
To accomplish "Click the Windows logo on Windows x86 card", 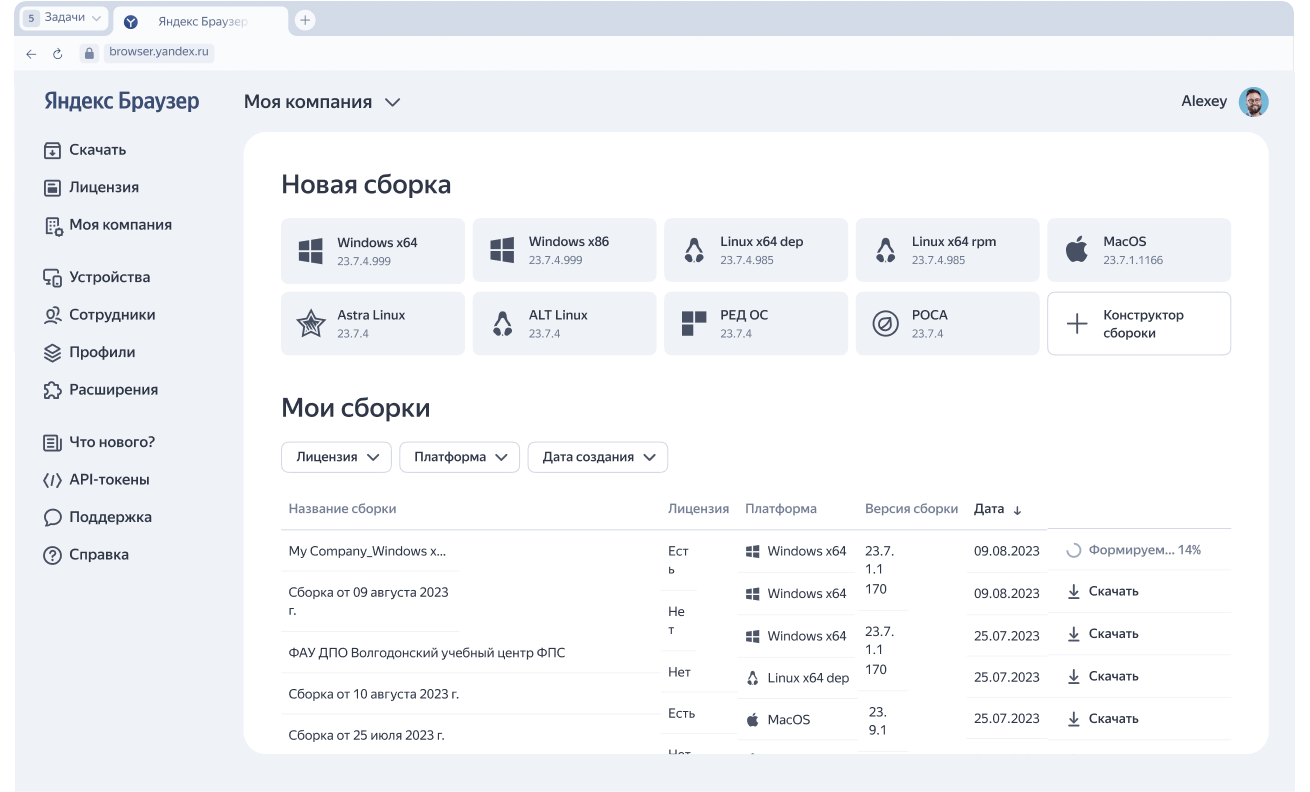I will coord(502,251).
